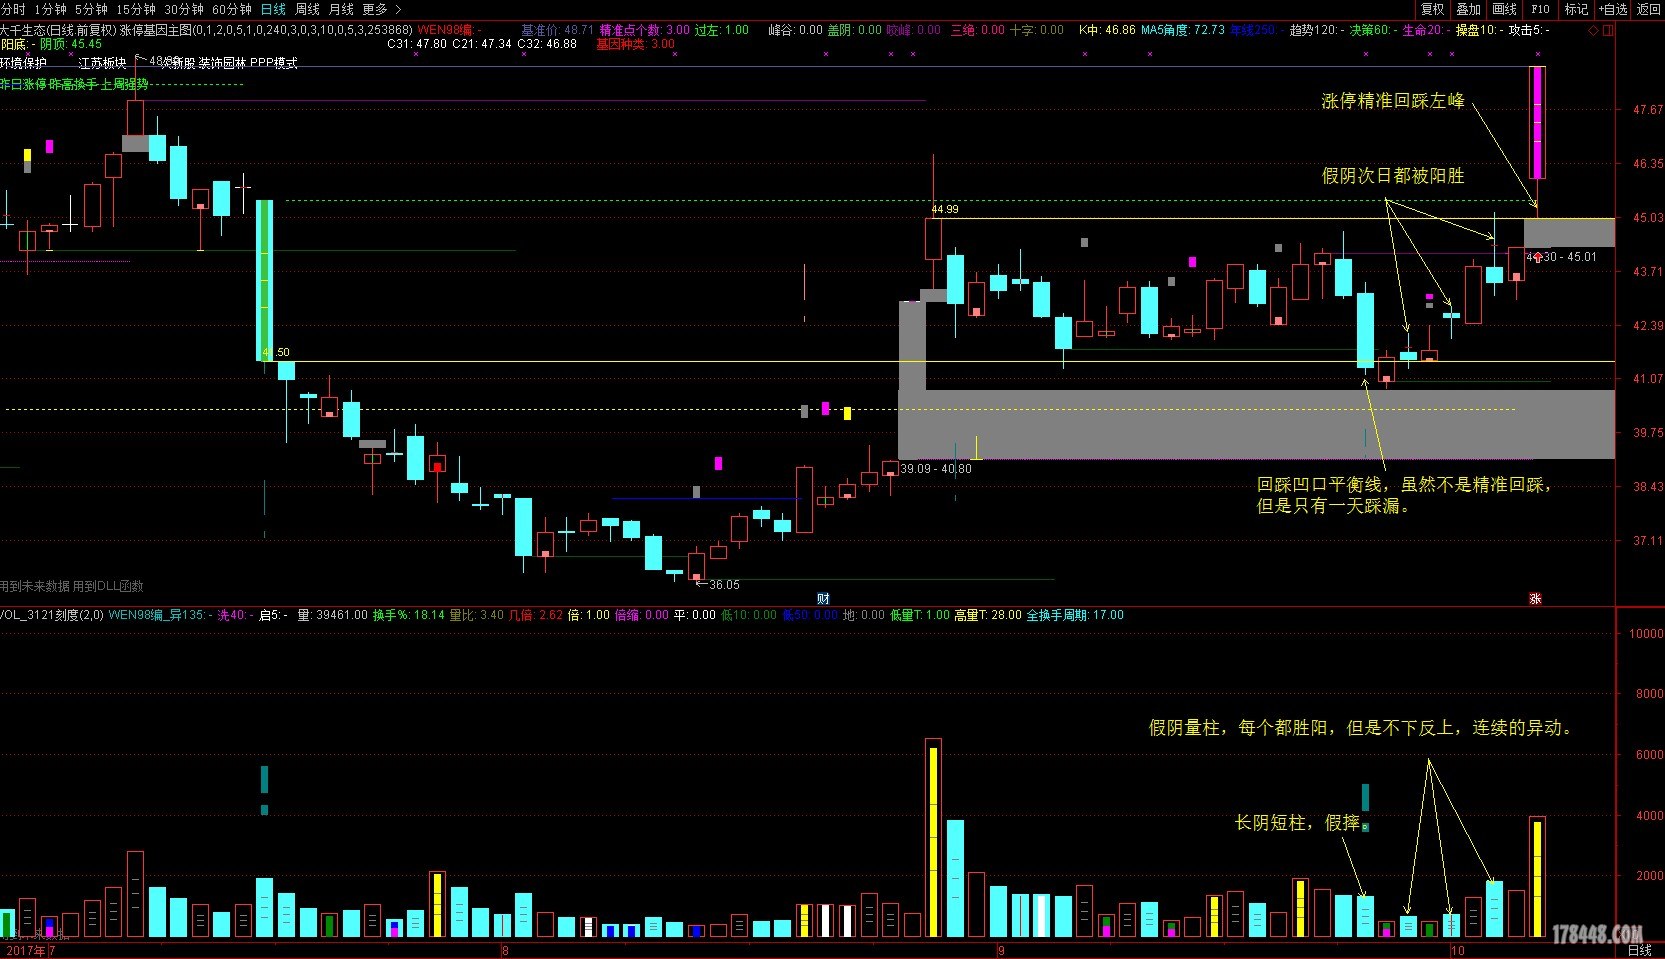Click the 基准价: 48.71 value
Screen dimensions: 1665x959
(x=557, y=30)
